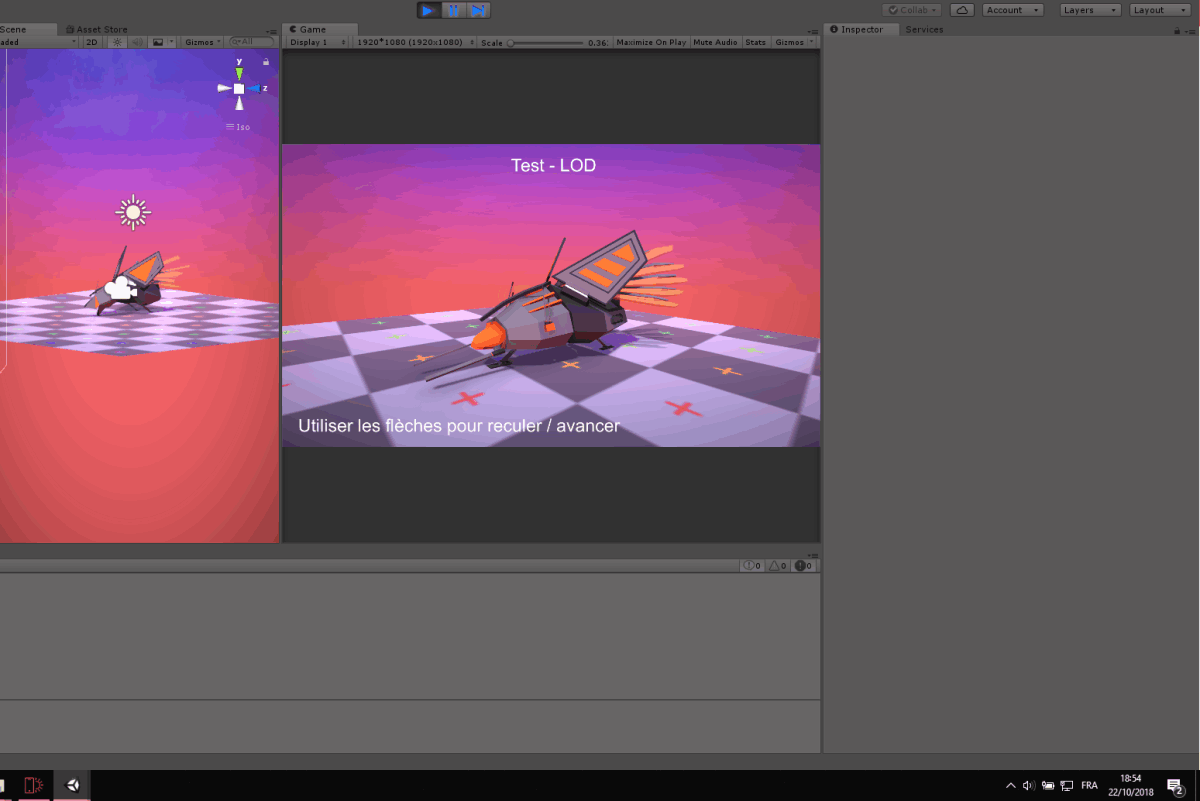
Task: Click the Scene view search field
Action: pyautogui.click(x=253, y=42)
